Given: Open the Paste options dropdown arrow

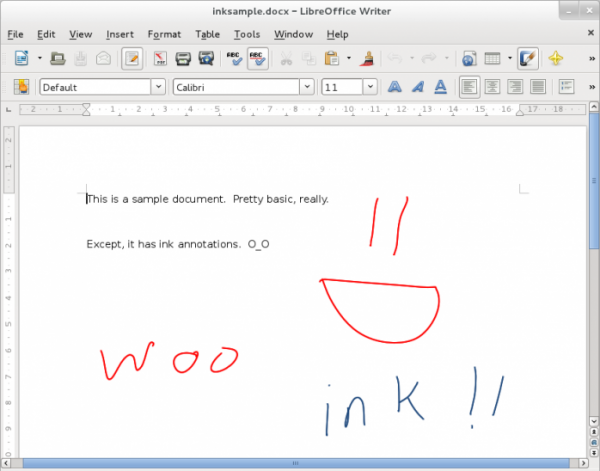Looking at the screenshot, I should point(349,59).
